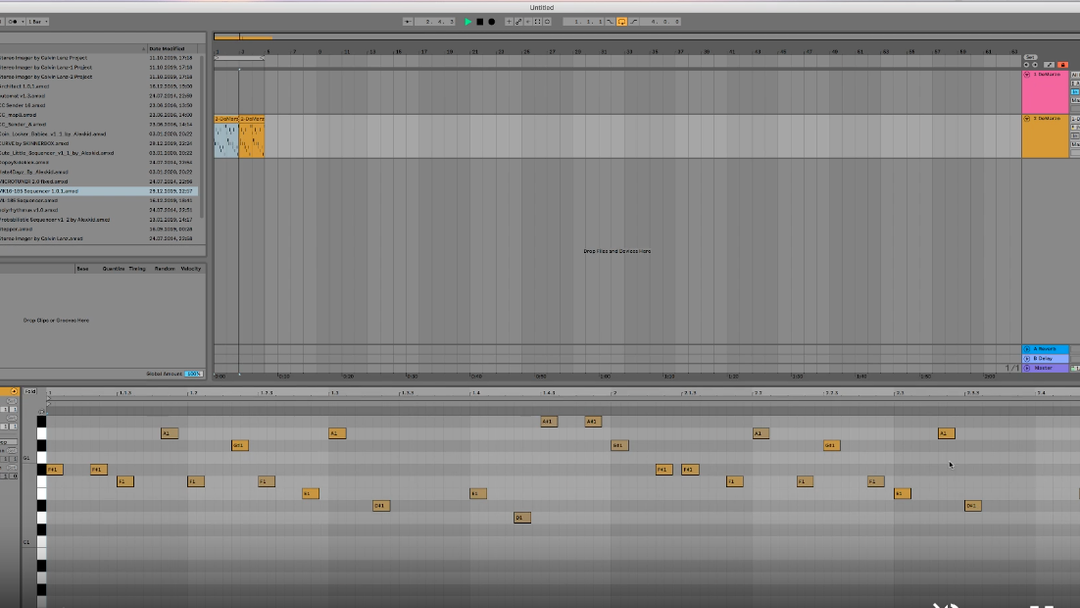1080x608 pixels.
Task: Click the Arrangement Record button
Action: click(x=491, y=21)
